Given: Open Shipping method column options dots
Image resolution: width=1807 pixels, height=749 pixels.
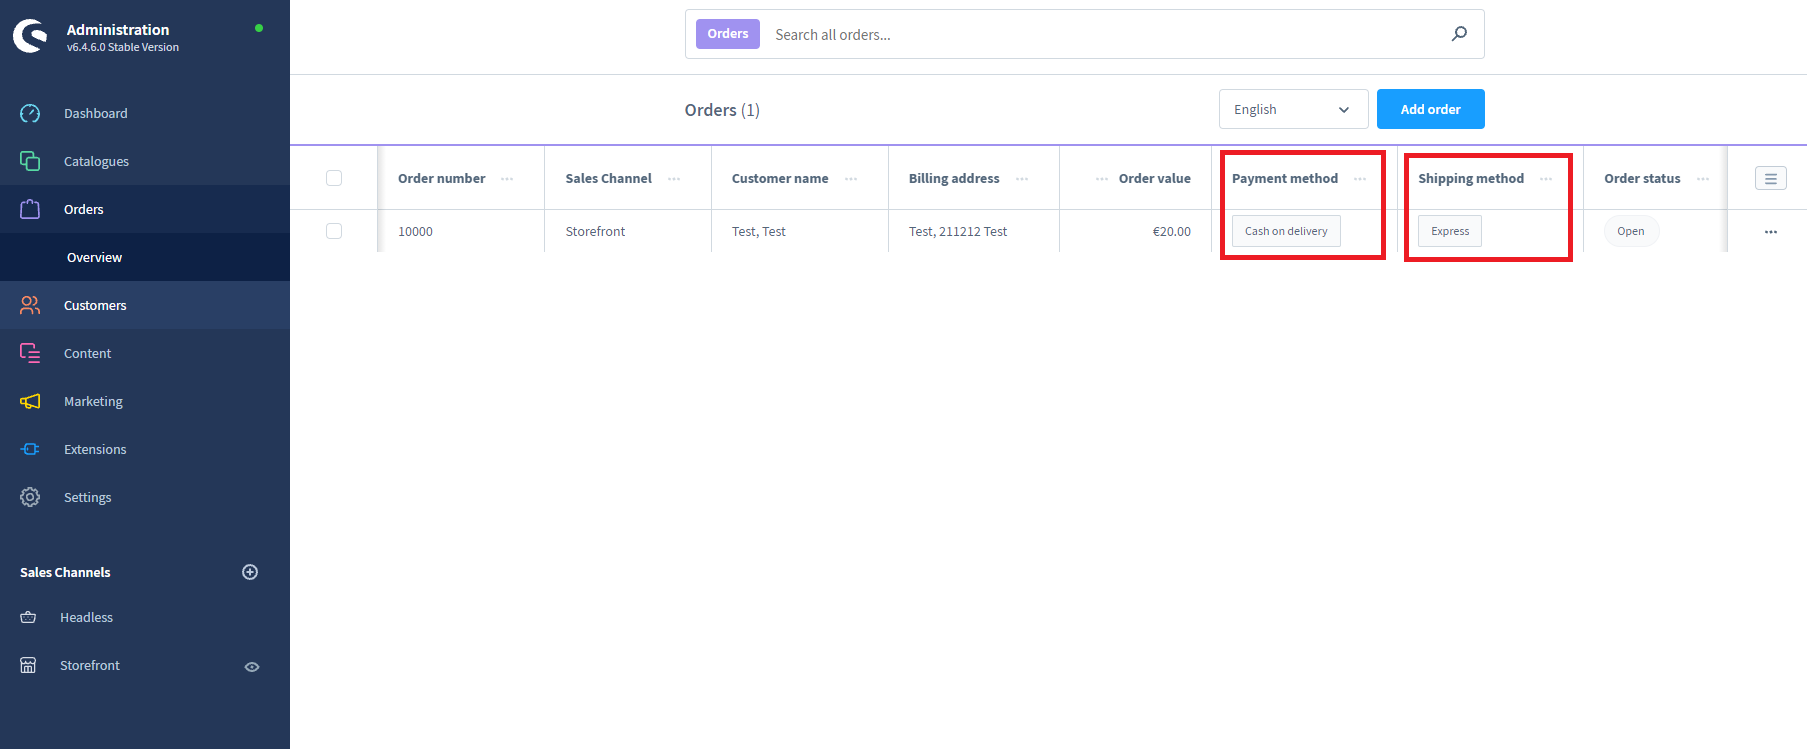Looking at the screenshot, I should point(1546,179).
